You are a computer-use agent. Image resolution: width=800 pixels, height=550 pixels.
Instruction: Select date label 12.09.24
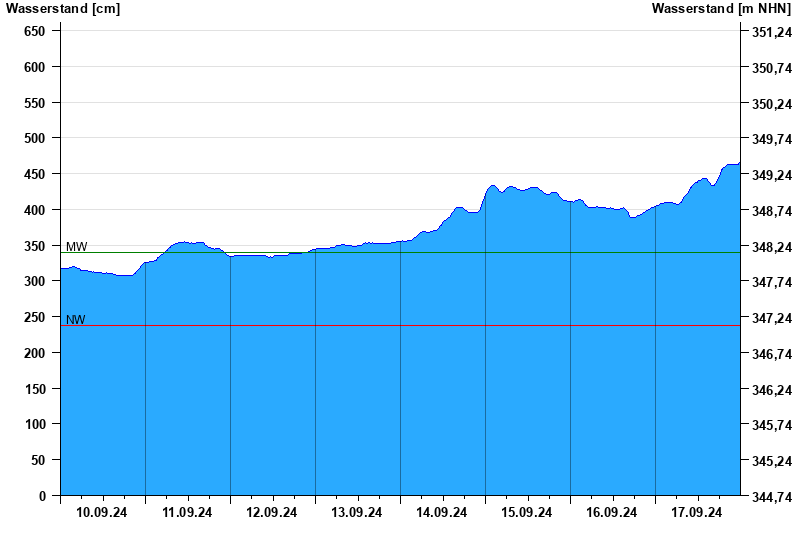coord(271,512)
